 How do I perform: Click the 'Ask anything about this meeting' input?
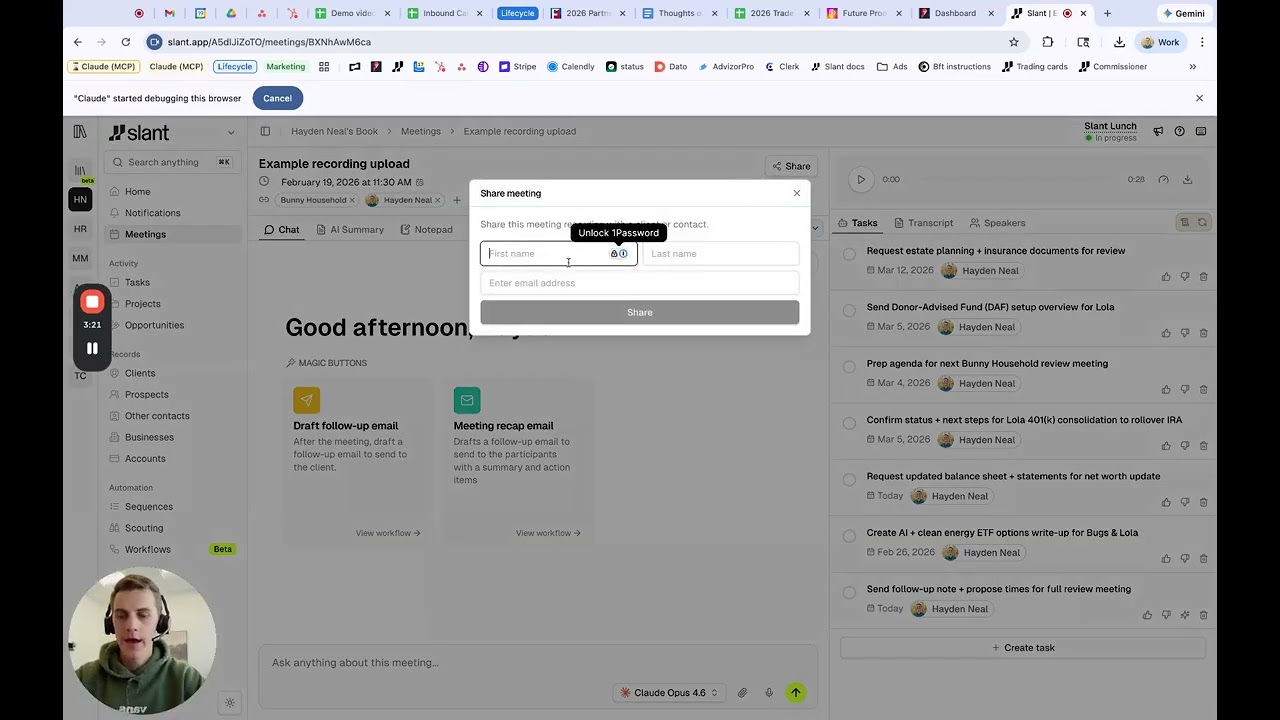(x=538, y=663)
